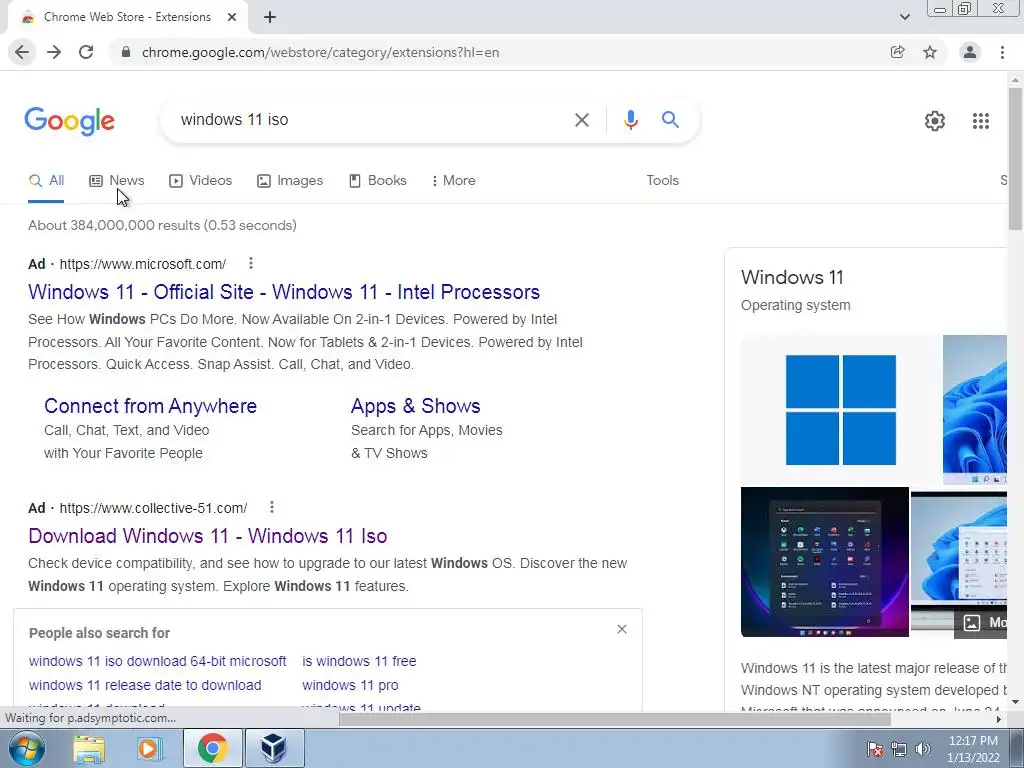
Task: Open the 'Mo…' more images button overlay
Action: click(981, 623)
